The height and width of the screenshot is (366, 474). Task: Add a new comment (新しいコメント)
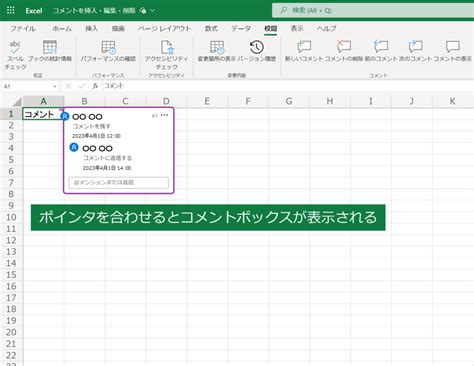304,51
